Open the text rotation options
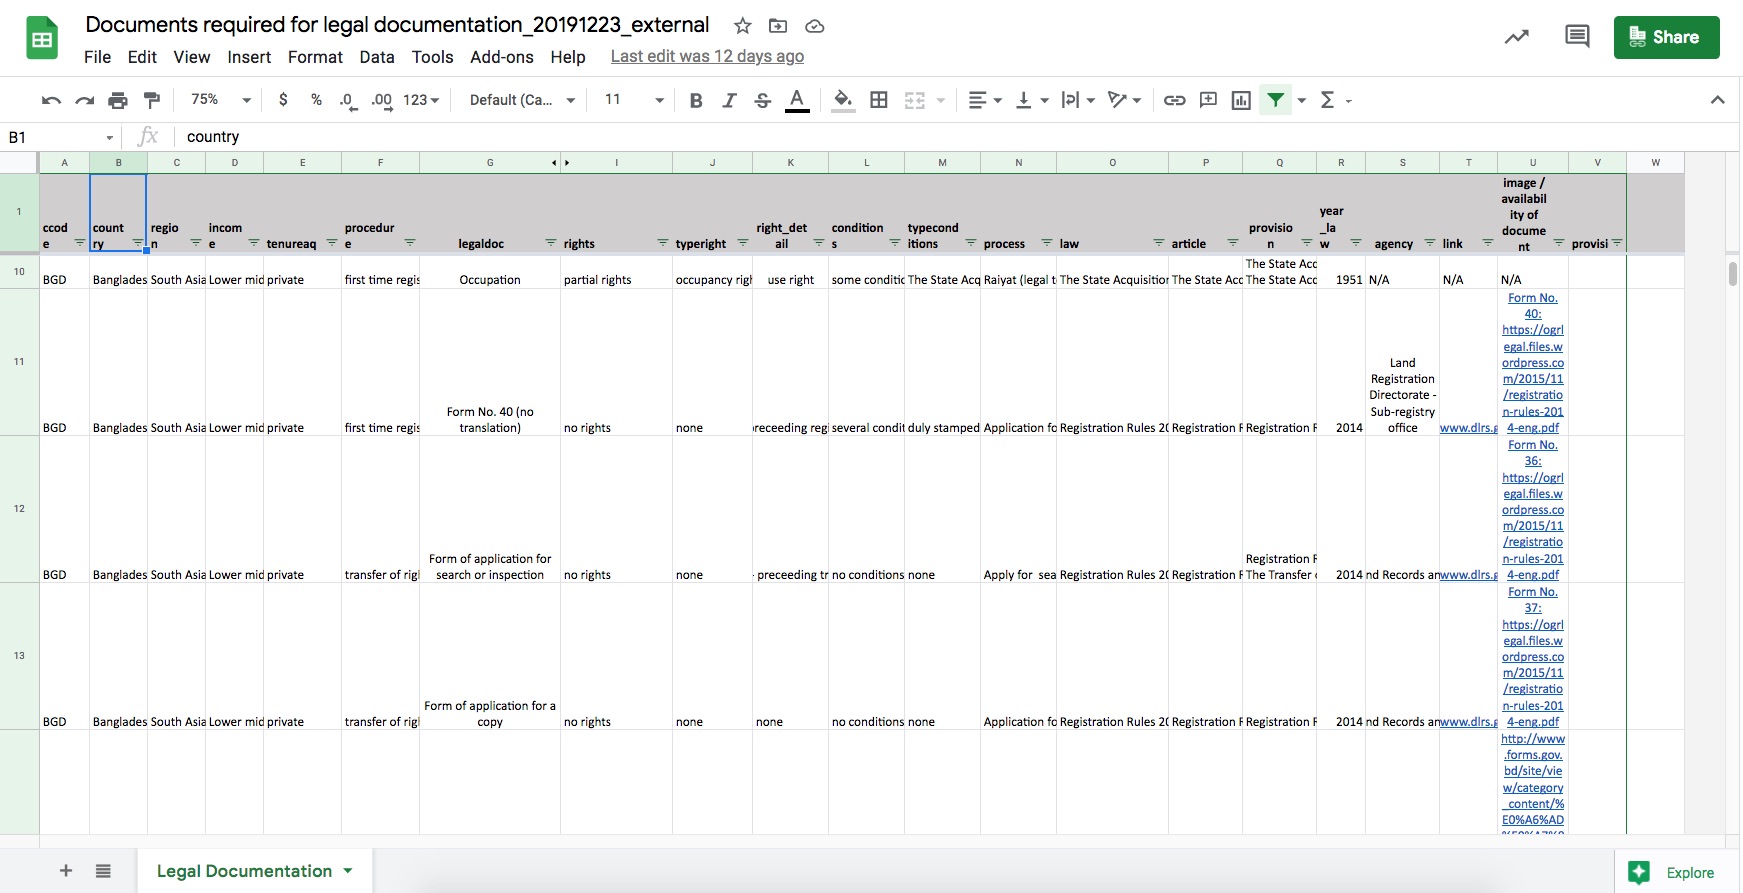This screenshot has height=893, width=1743. [x=1124, y=100]
